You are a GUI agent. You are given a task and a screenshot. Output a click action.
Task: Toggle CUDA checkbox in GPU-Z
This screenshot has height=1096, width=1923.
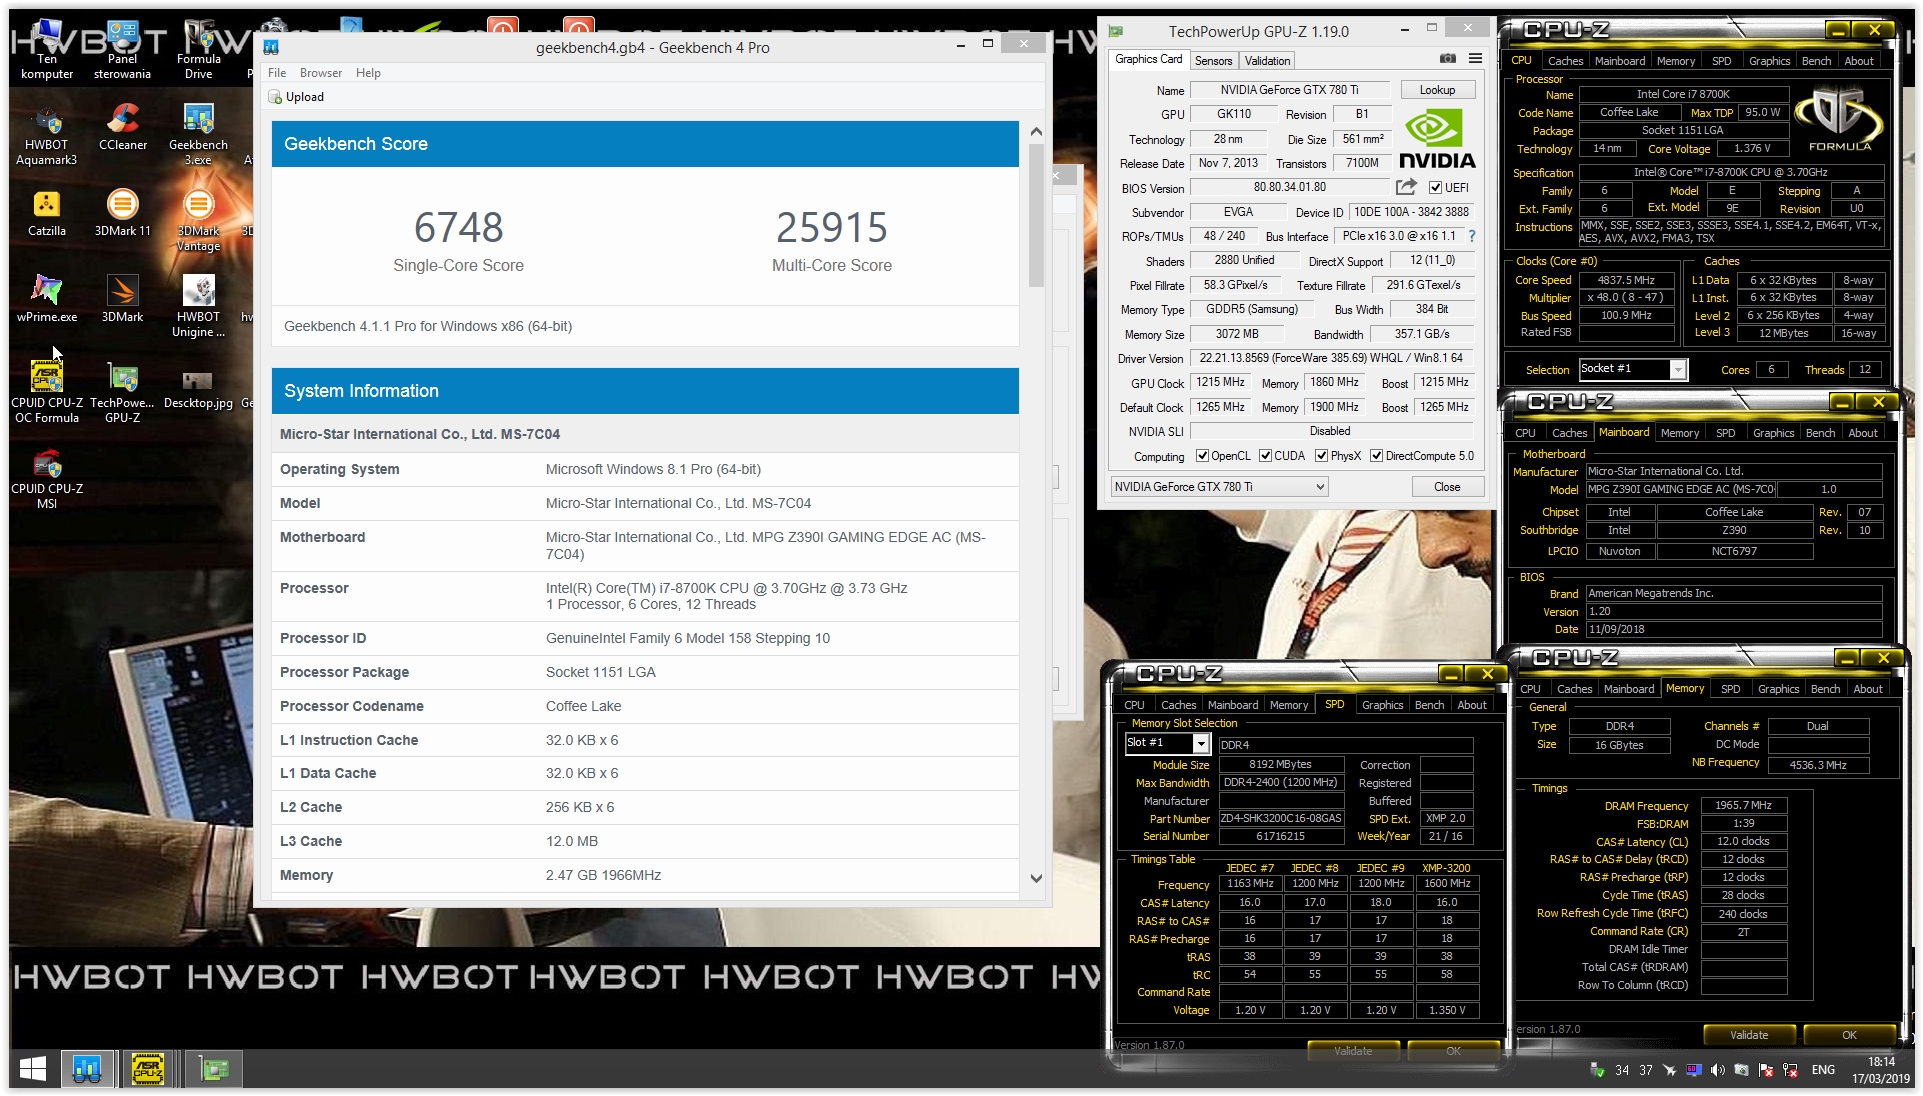click(1265, 456)
